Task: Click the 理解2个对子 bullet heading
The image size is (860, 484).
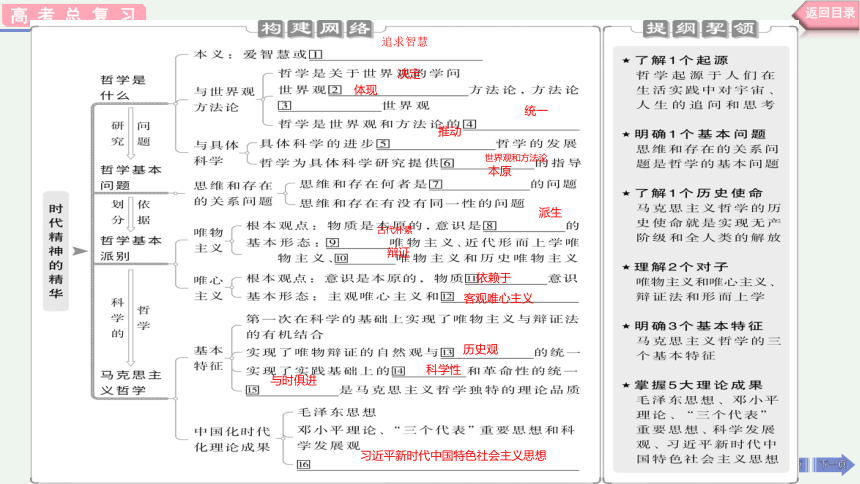Action: point(681,267)
